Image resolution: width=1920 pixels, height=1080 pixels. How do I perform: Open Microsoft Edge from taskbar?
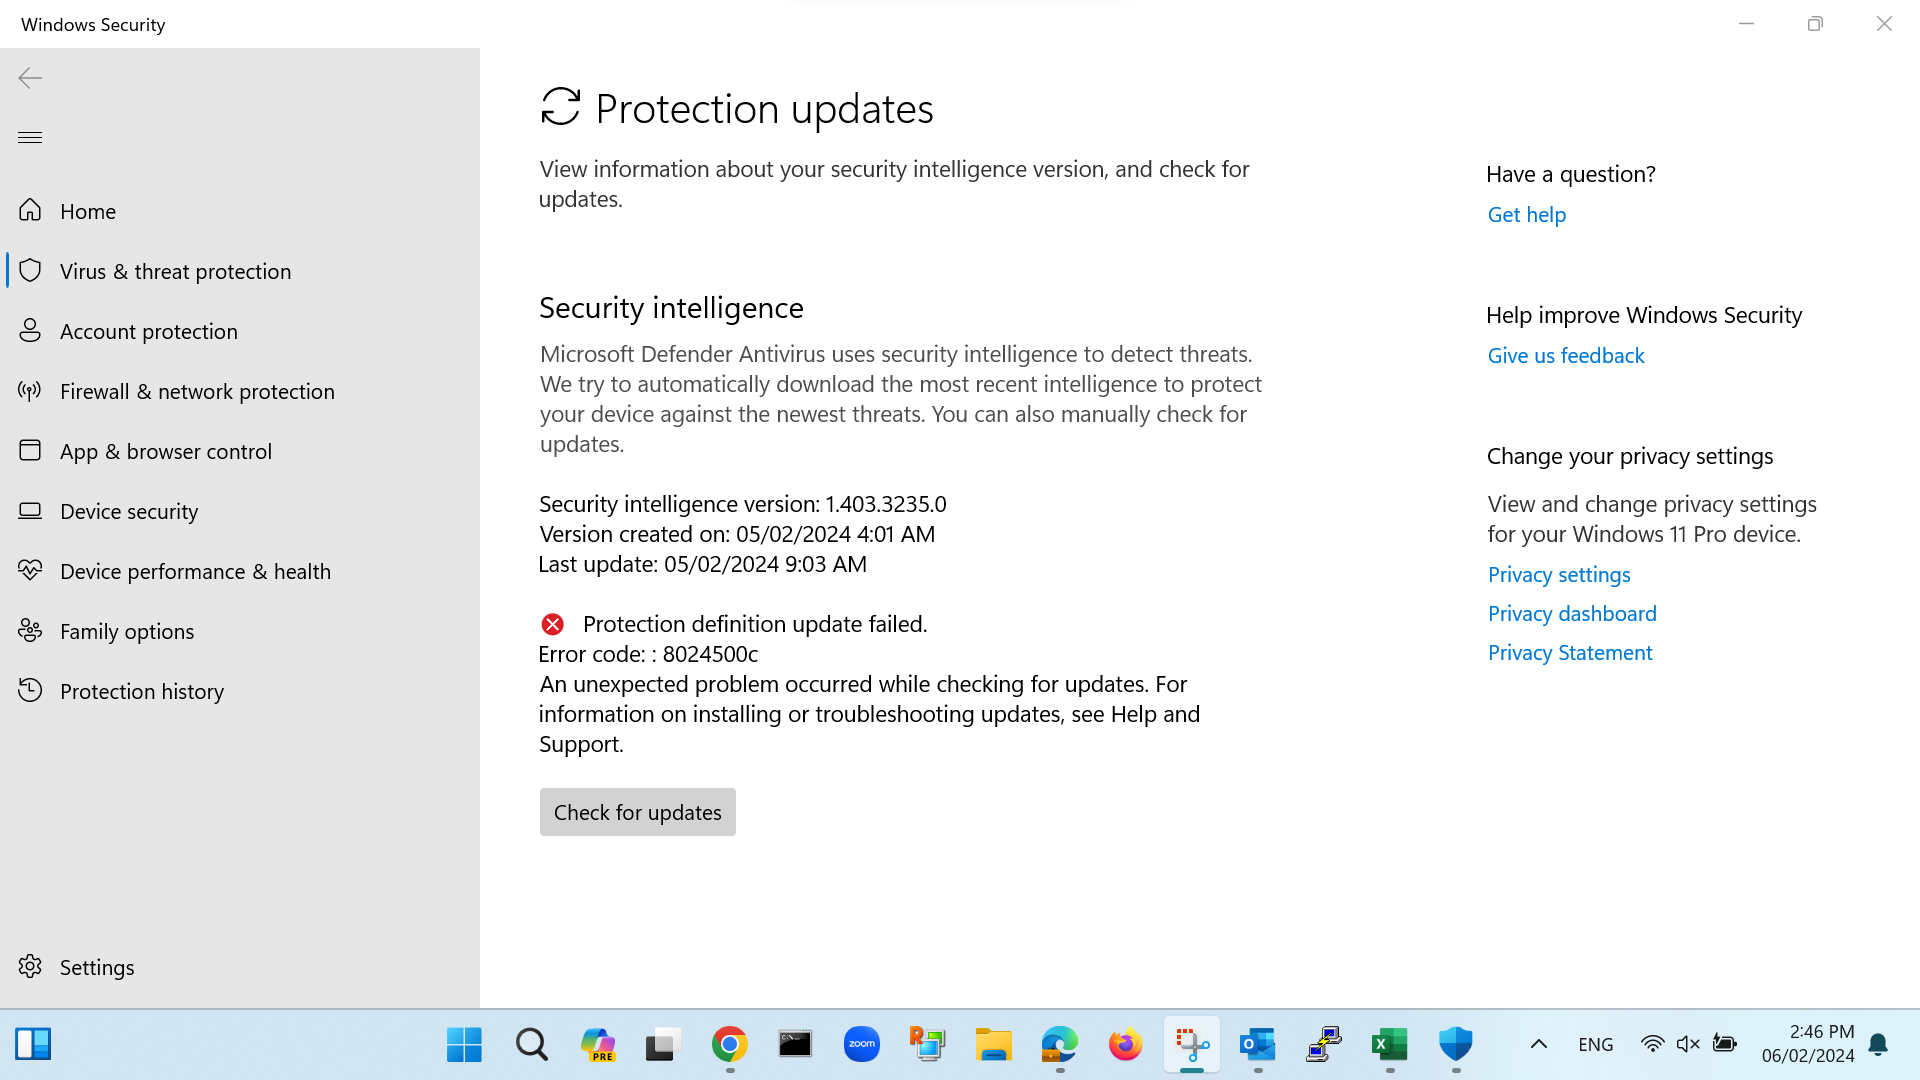coord(1059,1045)
